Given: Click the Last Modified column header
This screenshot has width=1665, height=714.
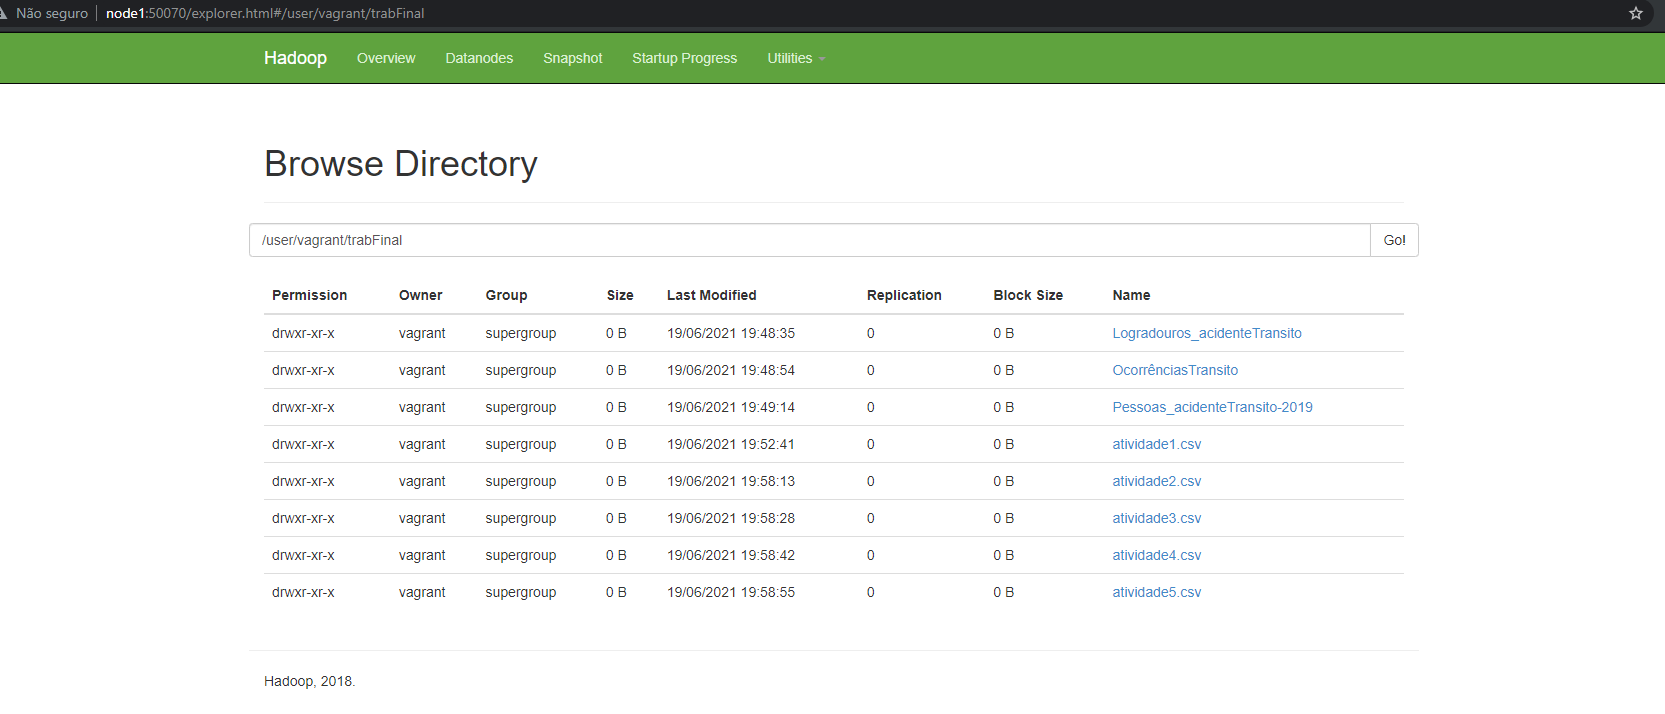Looking at the screenshot, I should (711, 295).
